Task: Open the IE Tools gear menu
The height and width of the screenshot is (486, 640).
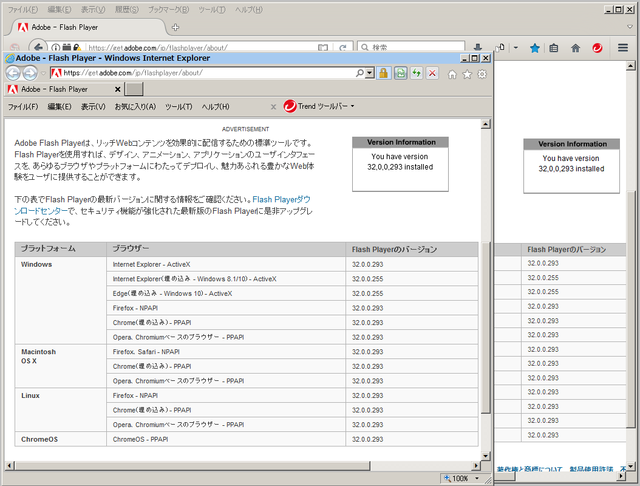Action: [x=482, y=74]
